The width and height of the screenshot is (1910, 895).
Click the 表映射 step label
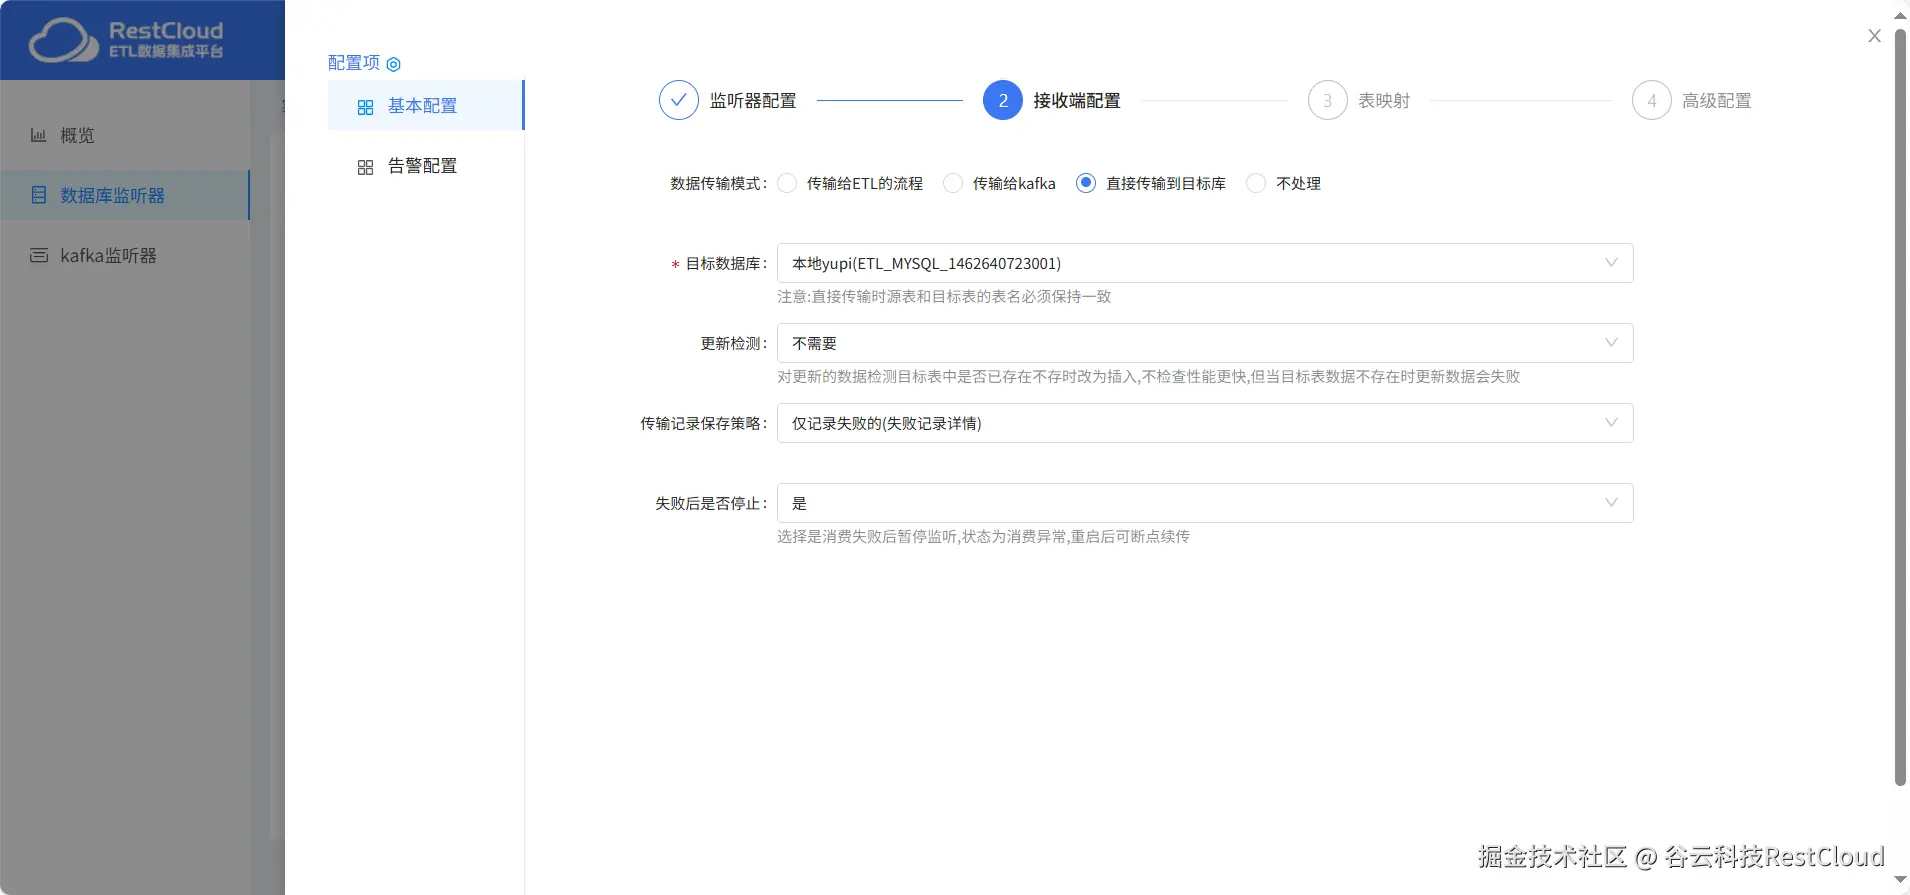coord(1384,101)
